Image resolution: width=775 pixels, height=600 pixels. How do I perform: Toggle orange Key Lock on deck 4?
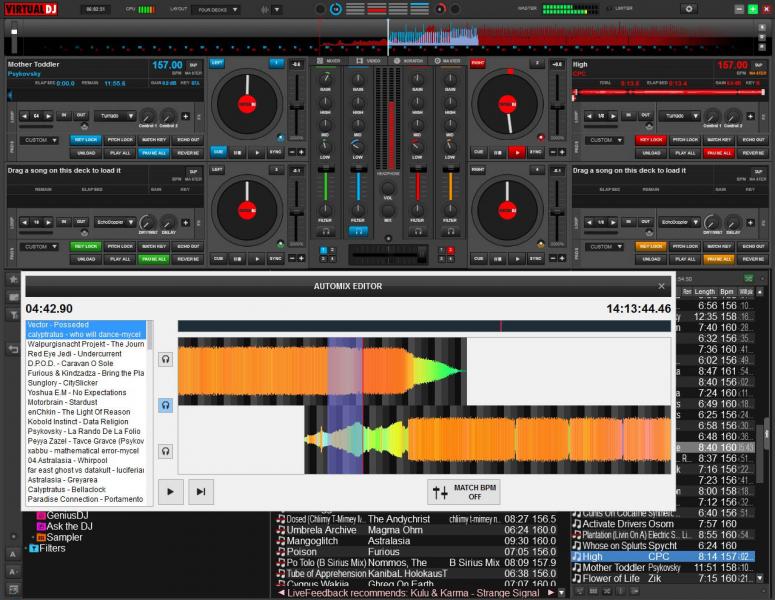pos(651,246)
